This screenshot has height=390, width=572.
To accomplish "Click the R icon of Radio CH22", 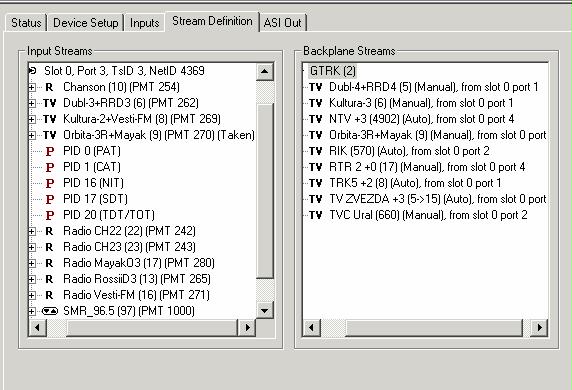I will (x=49, y=231).
